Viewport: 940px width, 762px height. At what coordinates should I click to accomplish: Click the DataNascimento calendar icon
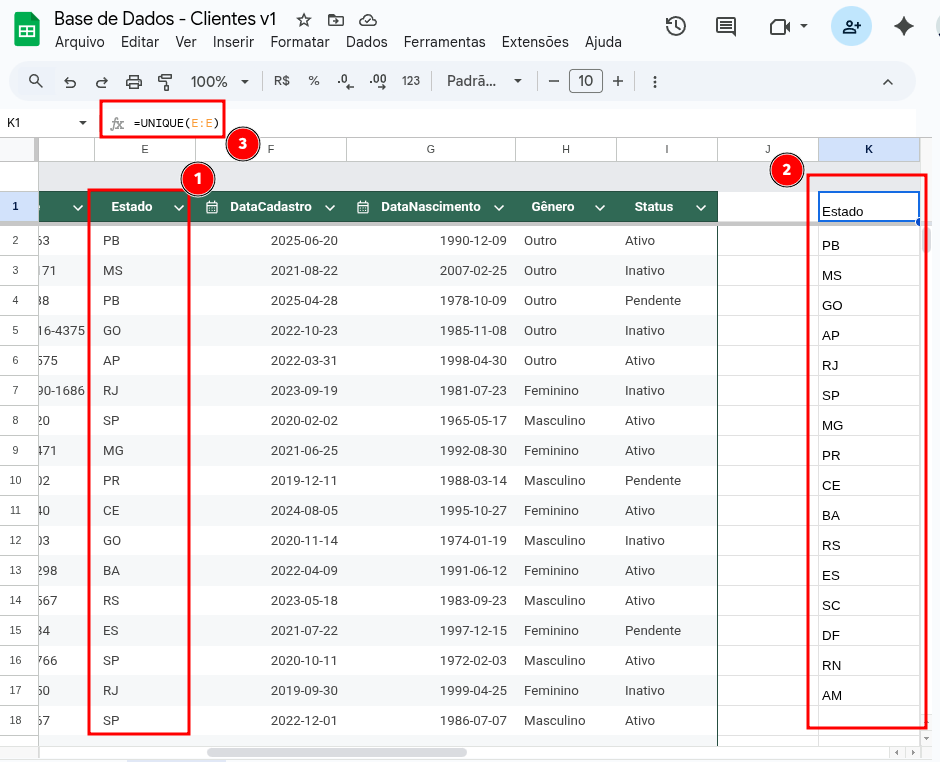point(363,207)
